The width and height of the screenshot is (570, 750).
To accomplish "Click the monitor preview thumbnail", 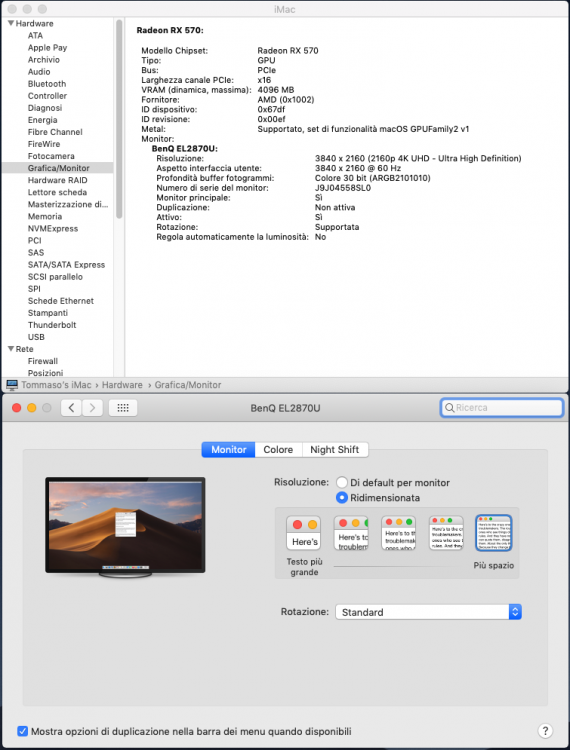I will click(x=125, y=526).
